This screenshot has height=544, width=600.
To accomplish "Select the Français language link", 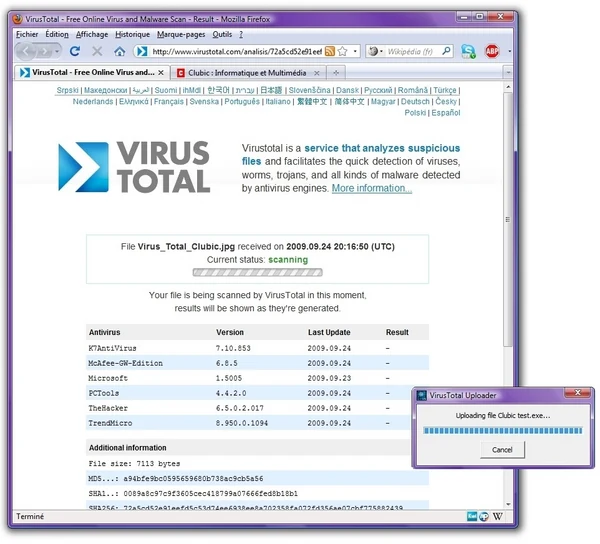I will click(x=169, y=101).
